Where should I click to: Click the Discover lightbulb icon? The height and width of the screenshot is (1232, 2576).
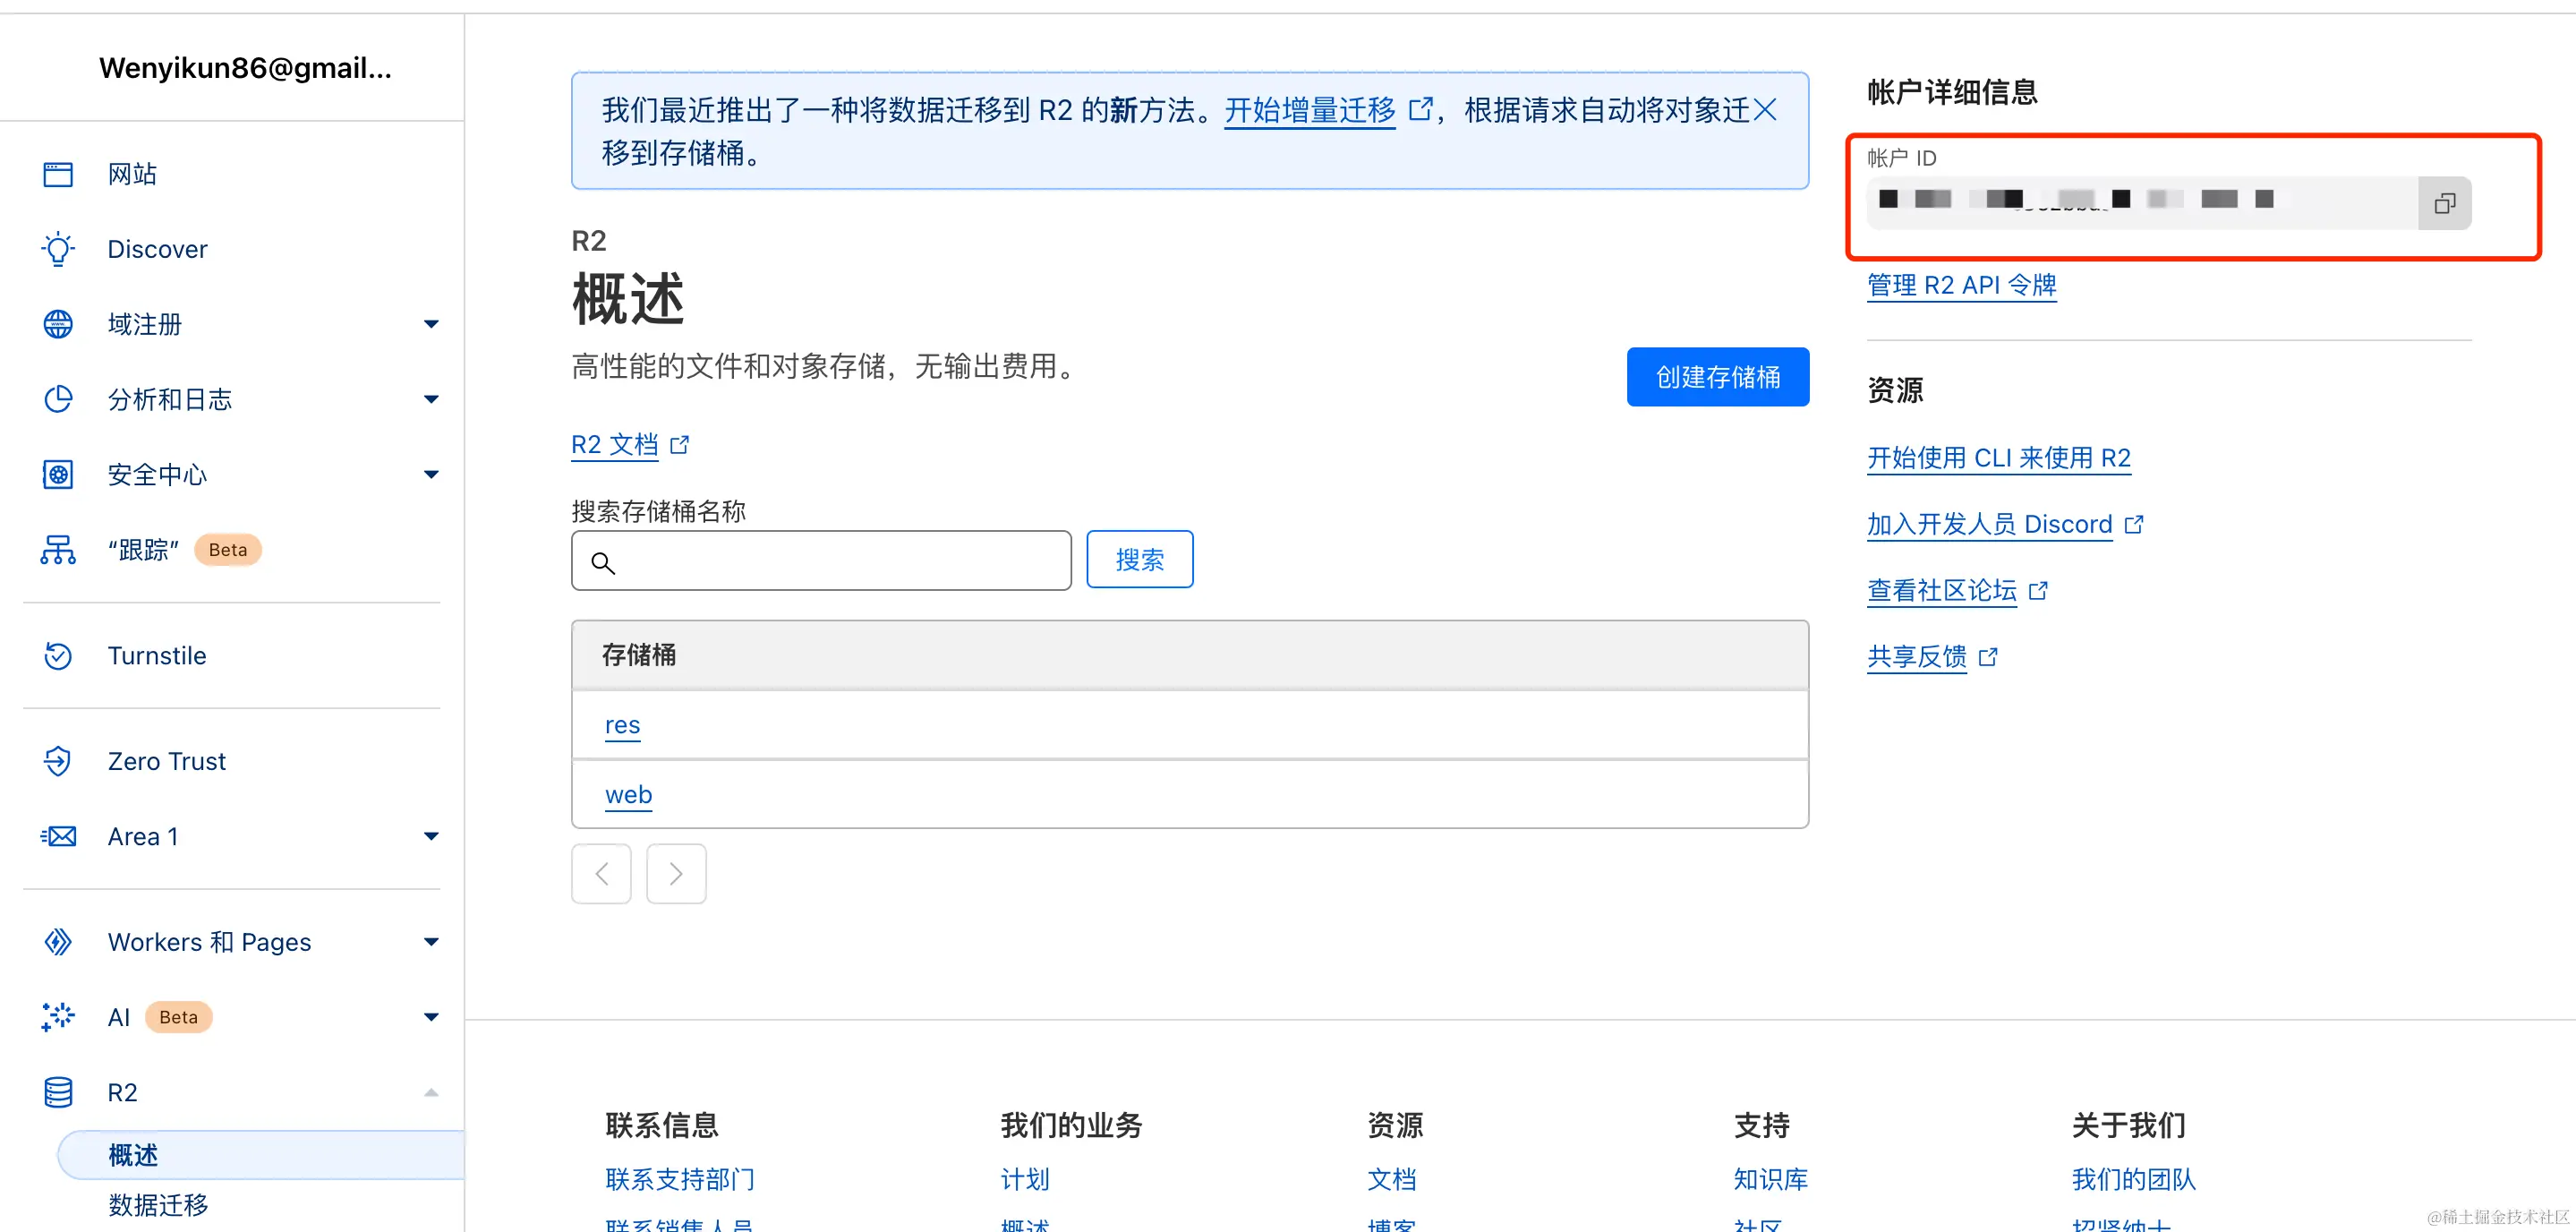tap(58, 249)
